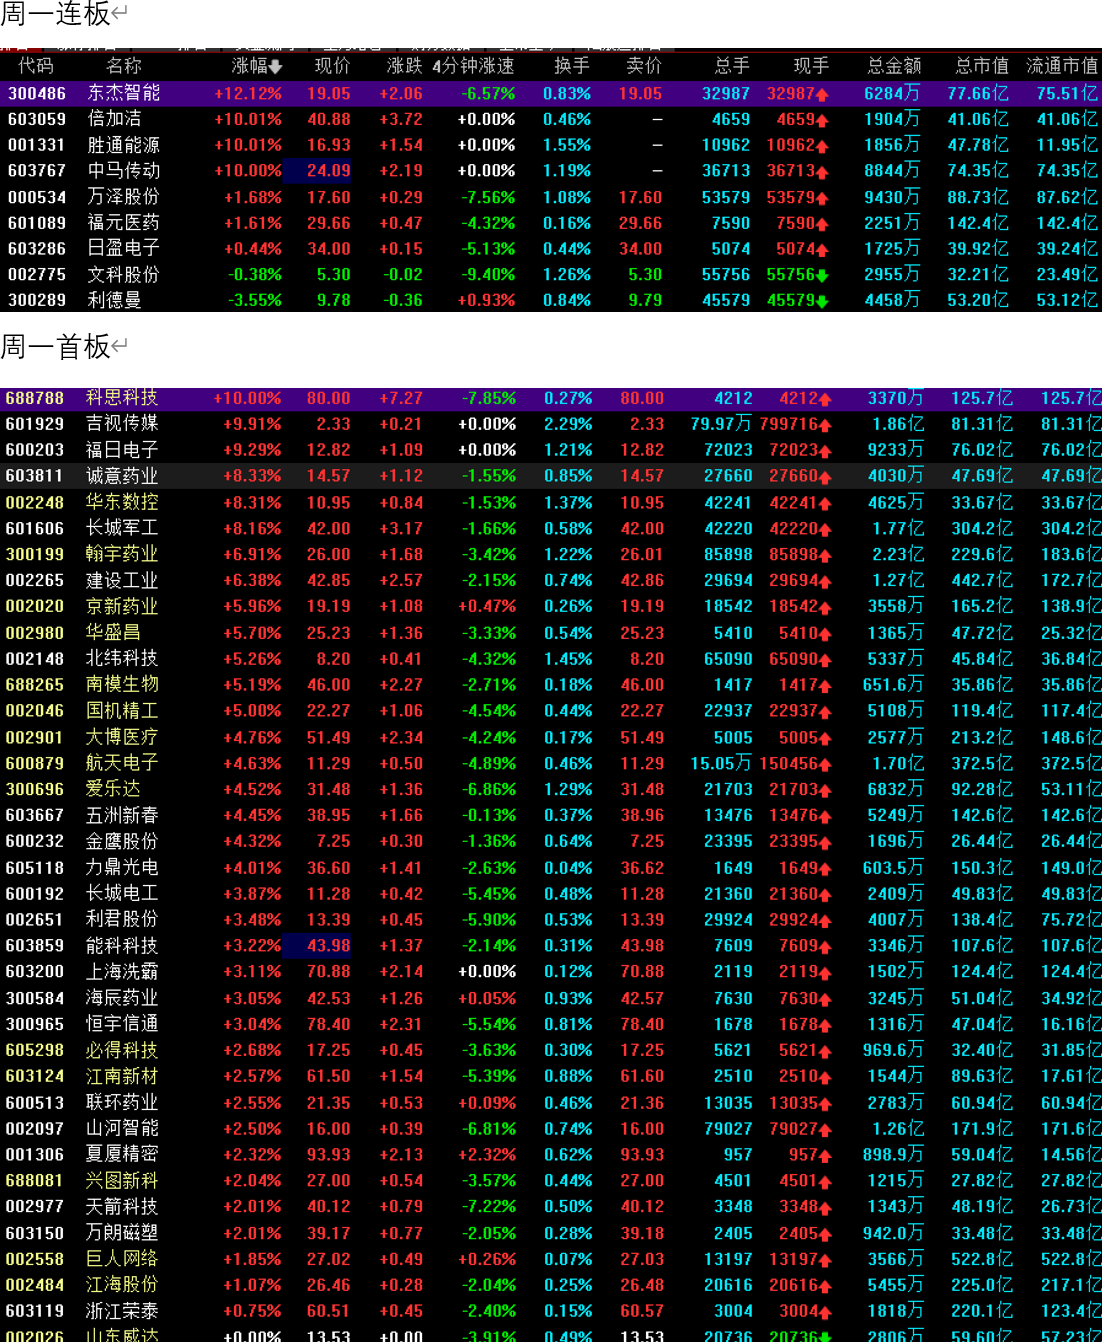1102x1342 pixels.
Task: Click the 4分钟涨速 column header
Action: tap(473, 66)
